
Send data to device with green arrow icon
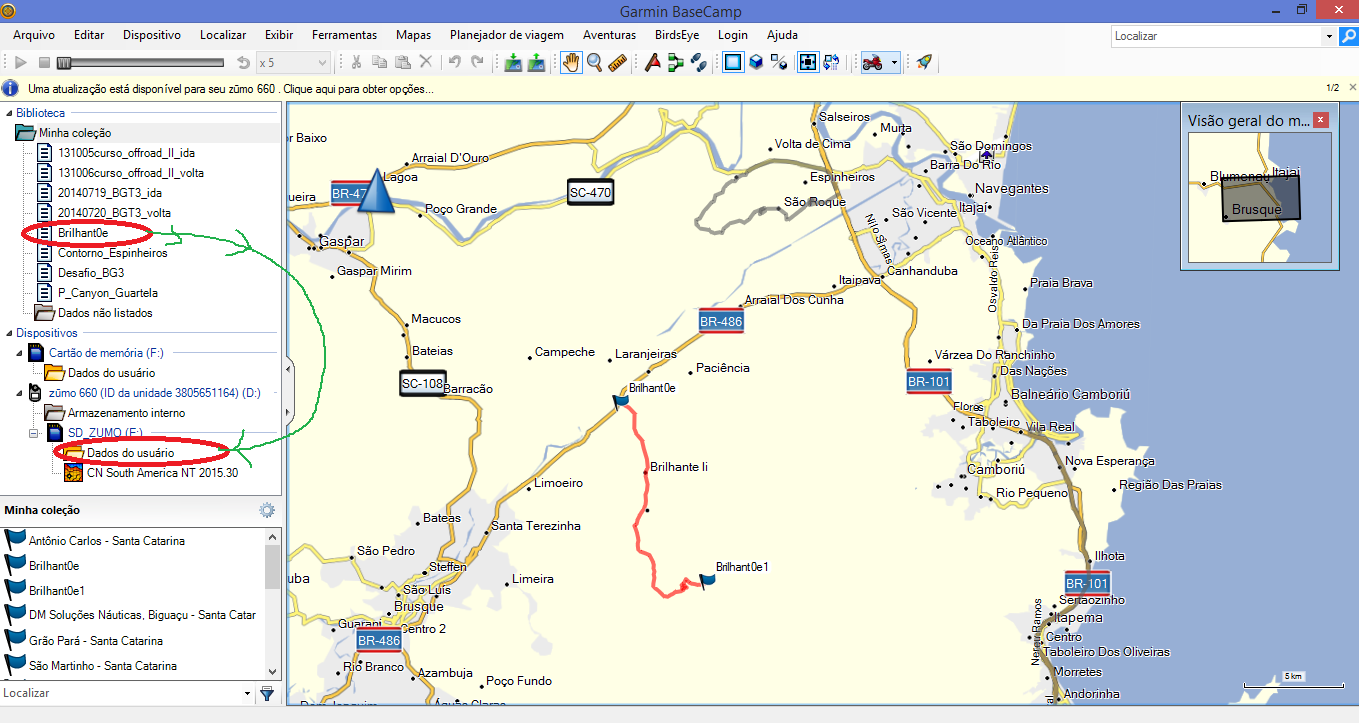(x=536, y=62)
